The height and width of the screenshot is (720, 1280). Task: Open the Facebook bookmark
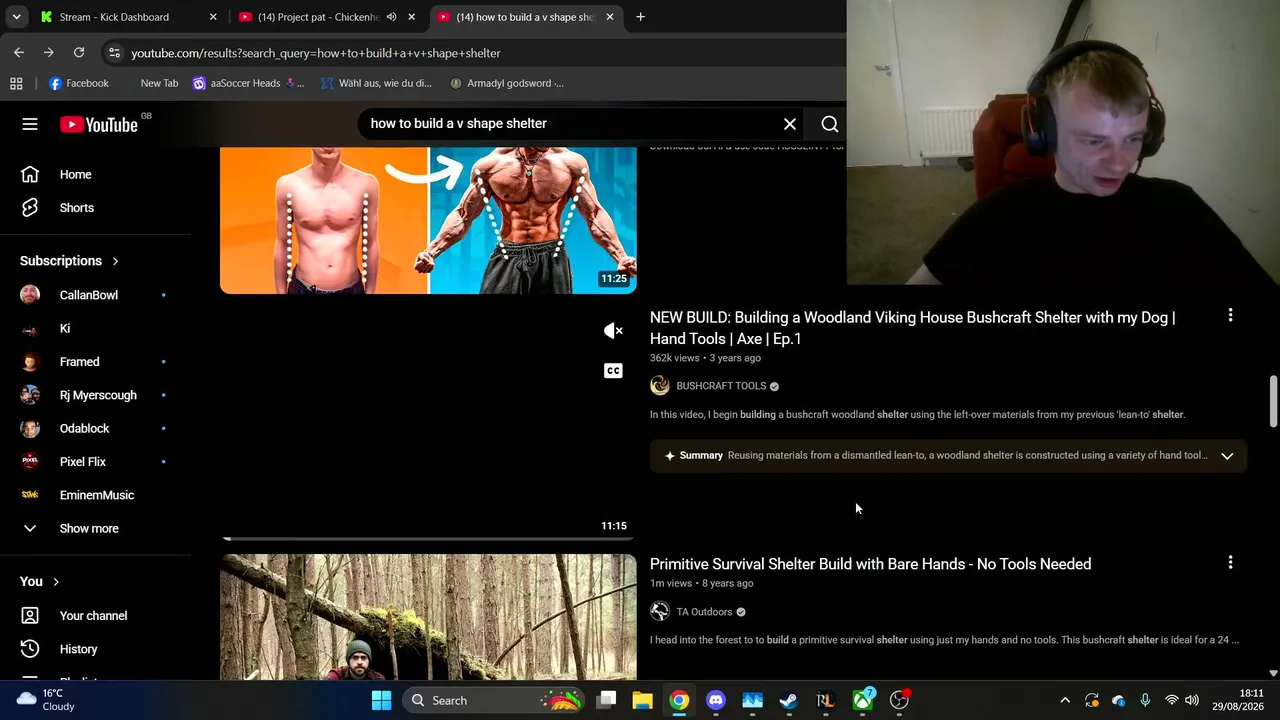coord(78,83)
